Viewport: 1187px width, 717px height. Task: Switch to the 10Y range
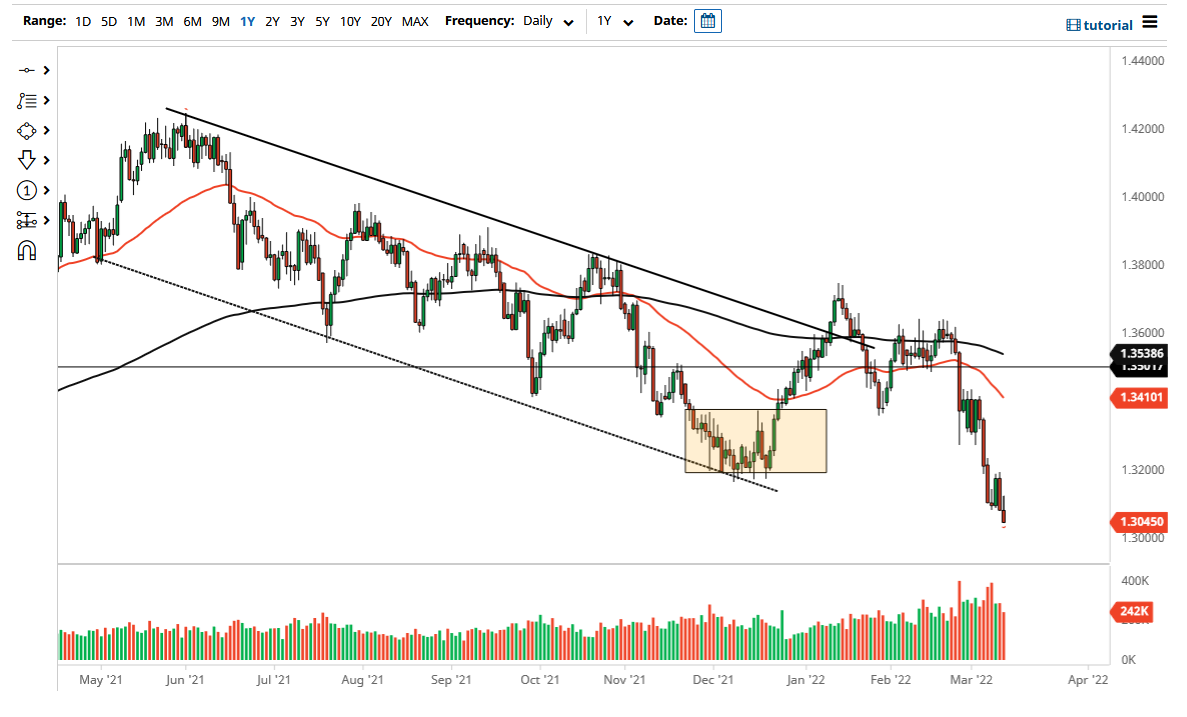[x=350, y=20]
